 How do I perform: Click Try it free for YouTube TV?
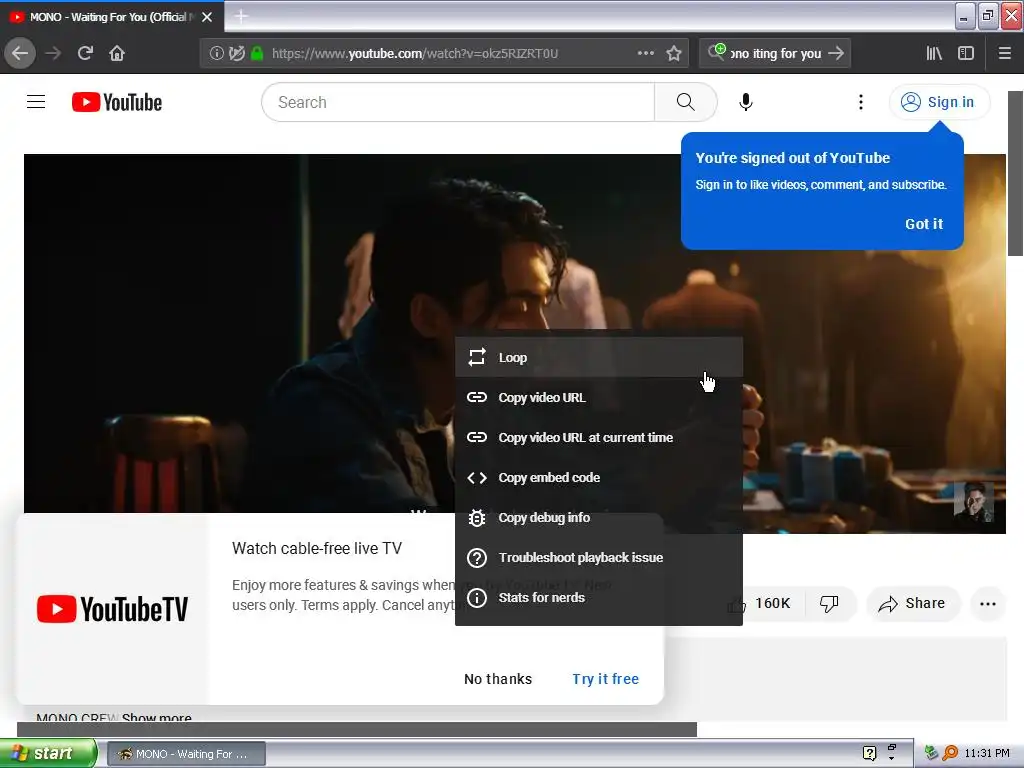[x=605, y=679]
